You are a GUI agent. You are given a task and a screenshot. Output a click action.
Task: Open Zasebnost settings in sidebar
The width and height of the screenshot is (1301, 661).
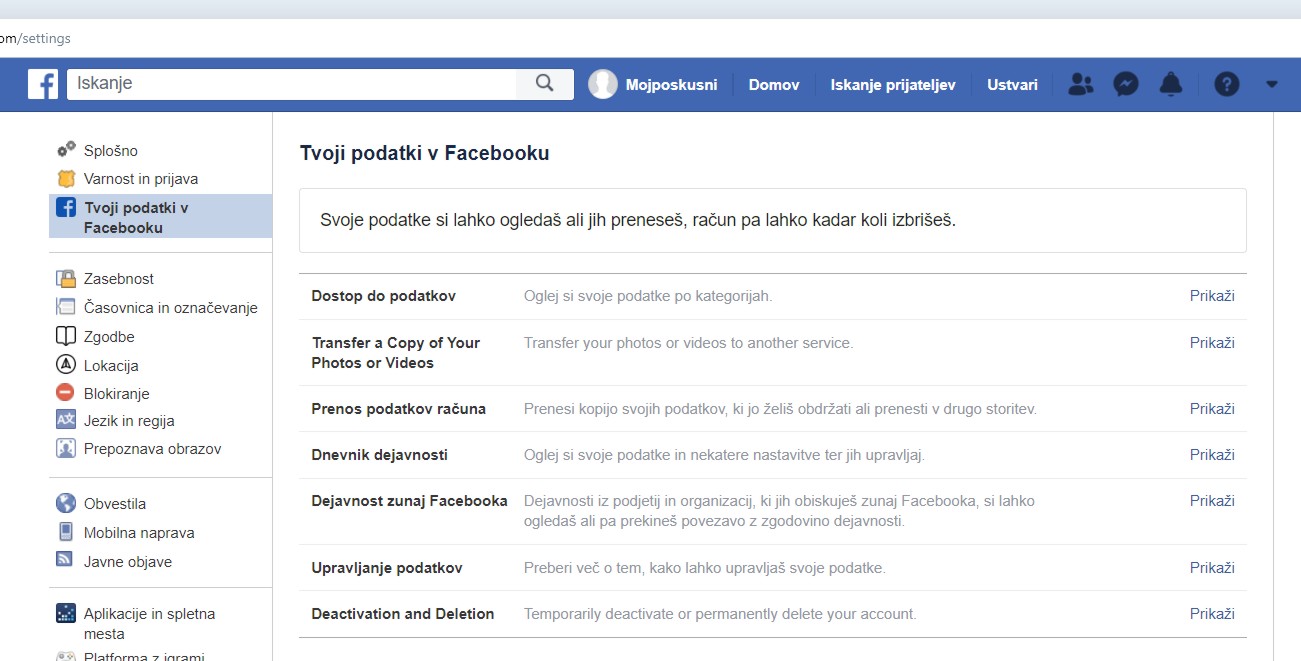pos(118,279)
